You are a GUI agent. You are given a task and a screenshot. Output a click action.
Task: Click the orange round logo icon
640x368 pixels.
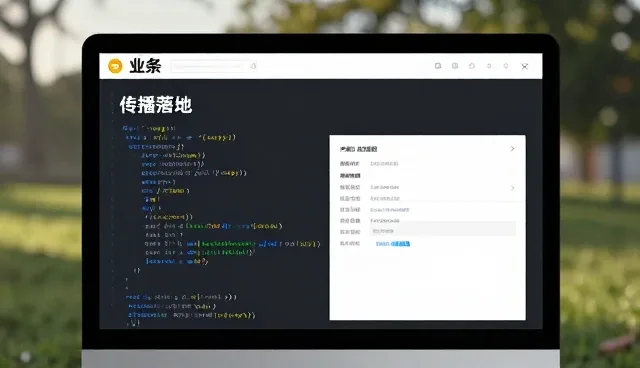115,66
